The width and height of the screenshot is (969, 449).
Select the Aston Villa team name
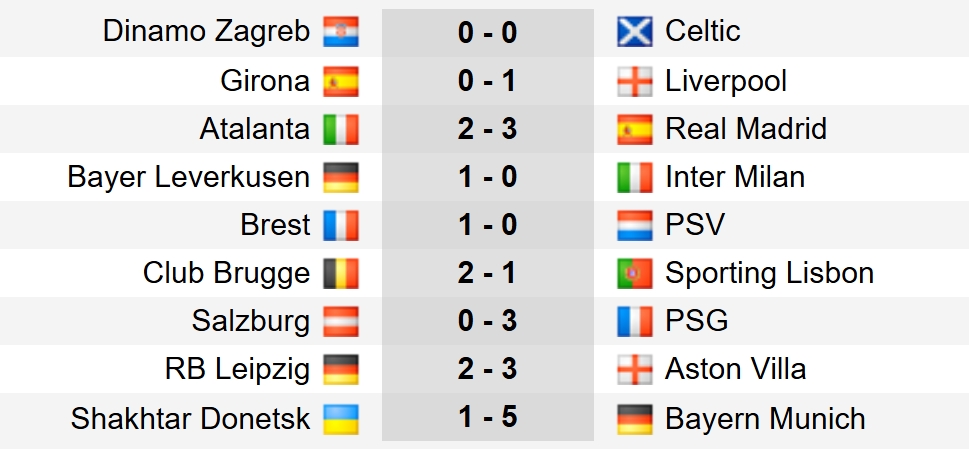click(x=735, y=370)
